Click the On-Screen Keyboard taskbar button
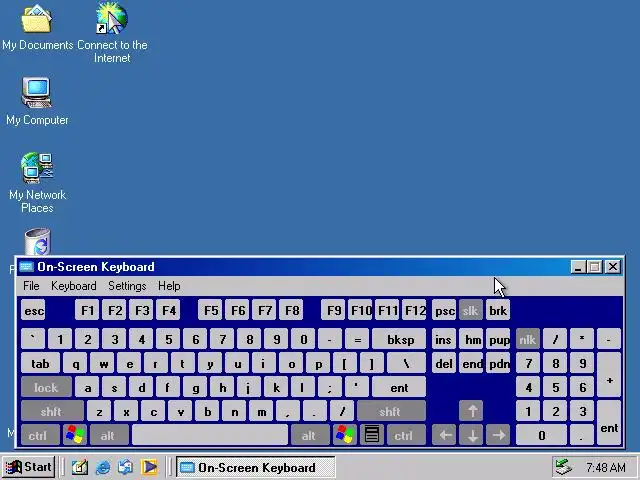 256,467
